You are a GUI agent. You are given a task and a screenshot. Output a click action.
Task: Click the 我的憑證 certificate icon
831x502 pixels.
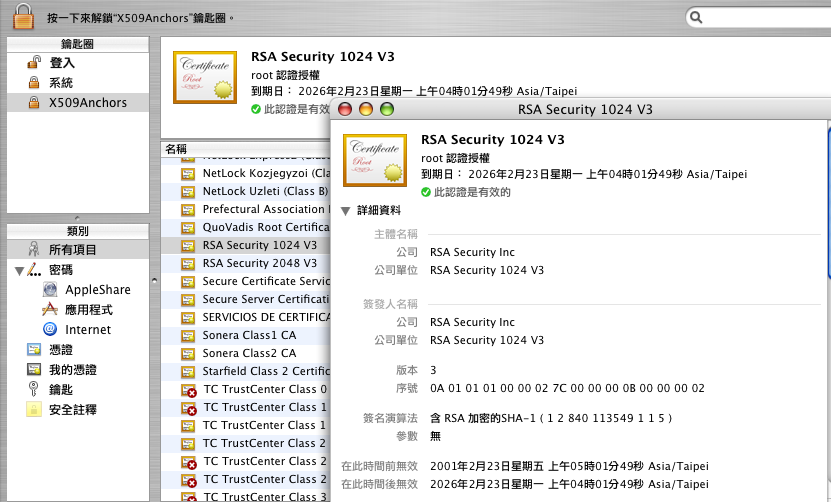click(34, 369)
